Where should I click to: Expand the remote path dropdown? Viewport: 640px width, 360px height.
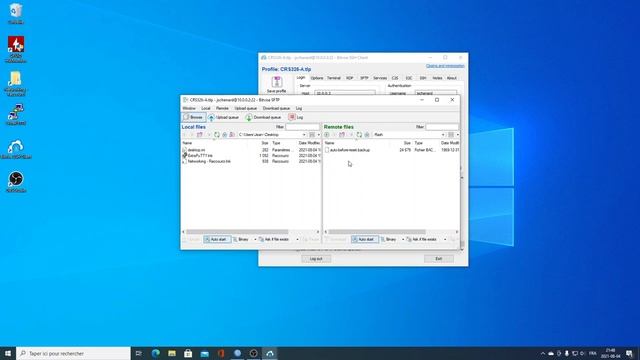(x=443, y=135)
